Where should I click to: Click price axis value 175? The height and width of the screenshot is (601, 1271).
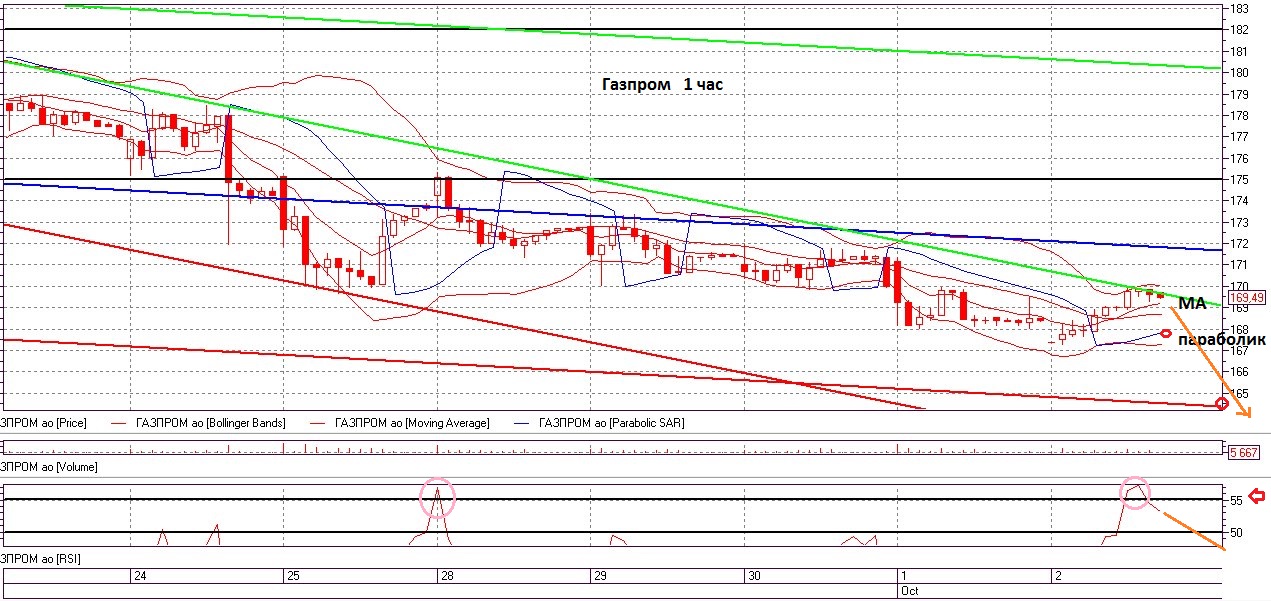1237,180
